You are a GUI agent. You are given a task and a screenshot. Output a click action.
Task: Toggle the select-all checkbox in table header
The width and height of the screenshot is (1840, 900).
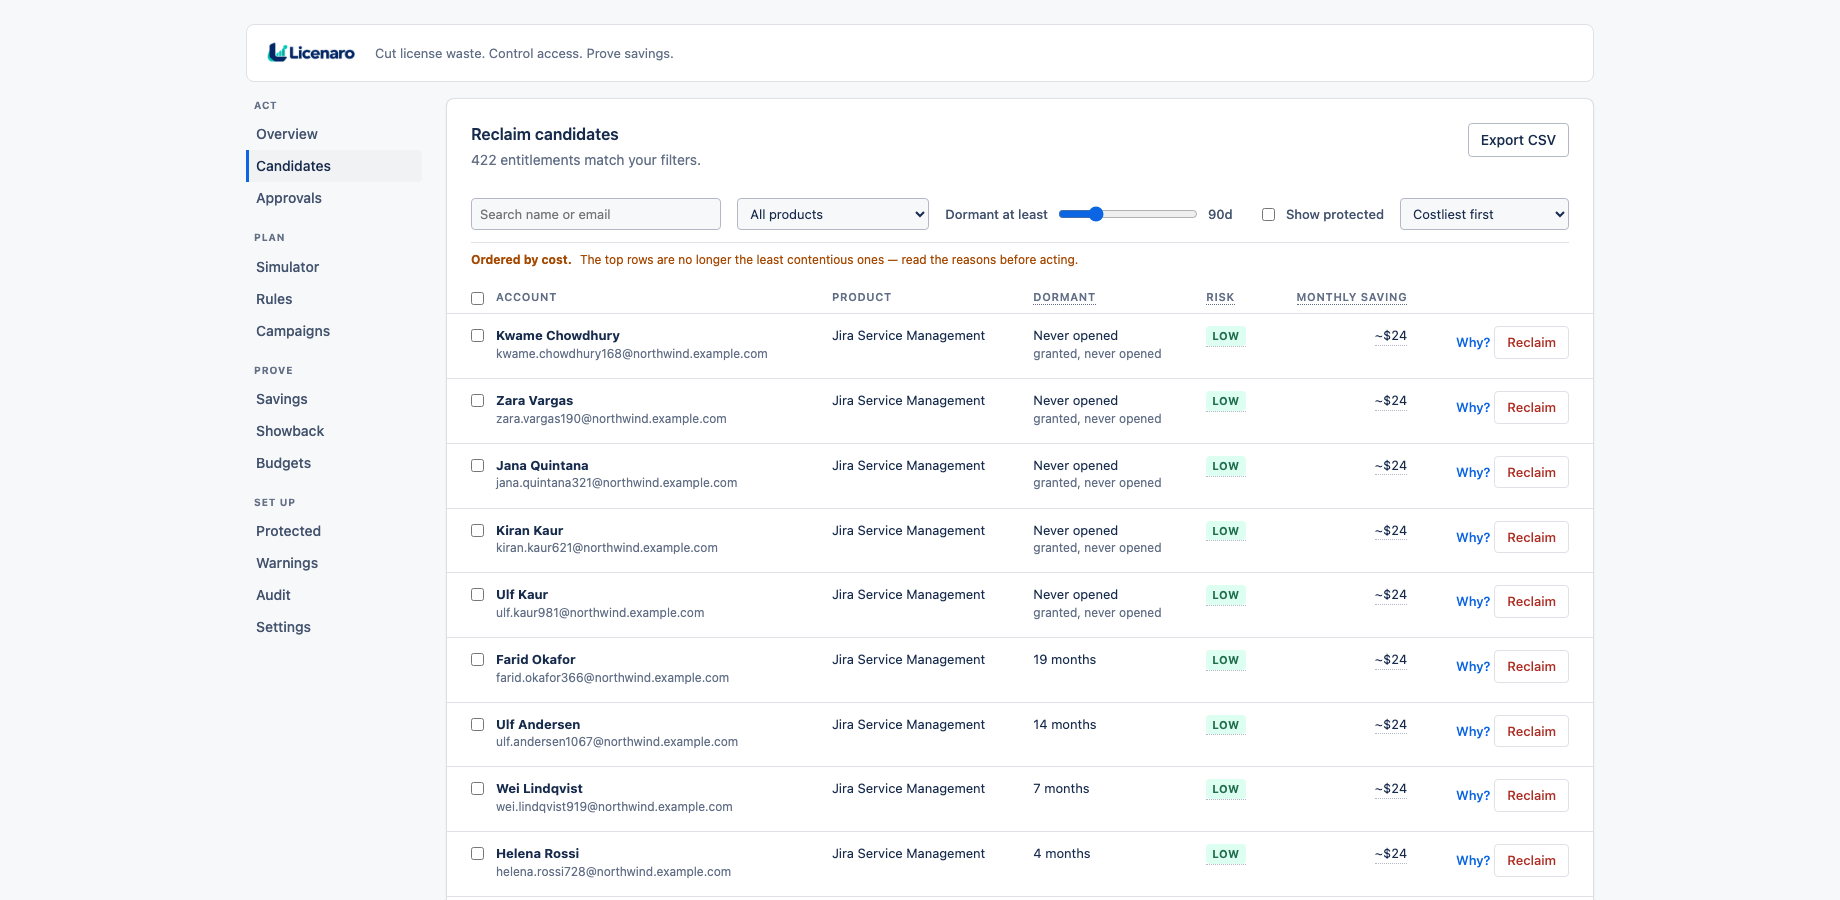478,298
